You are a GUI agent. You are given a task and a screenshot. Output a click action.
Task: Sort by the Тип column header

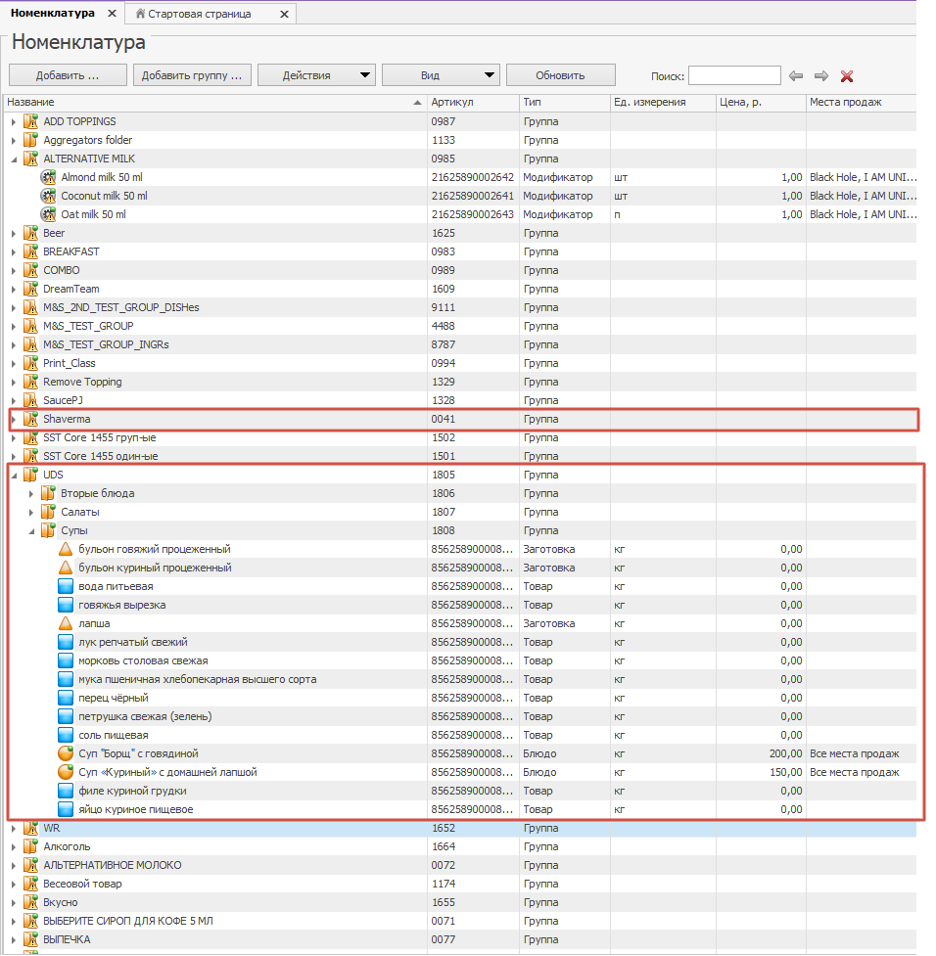click(564, 102)
